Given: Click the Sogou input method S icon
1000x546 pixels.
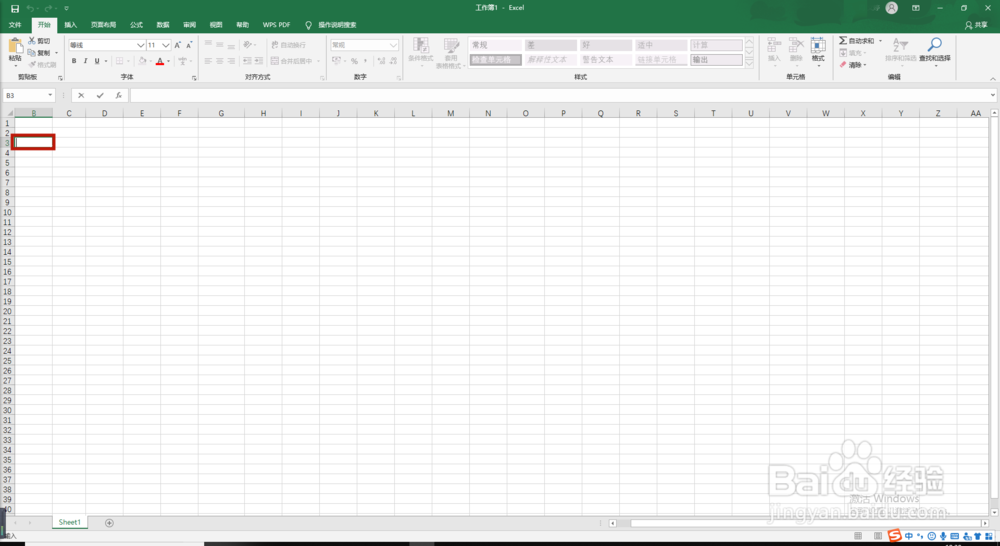Looking at the screenshot, I should click(x=895, y=536).
